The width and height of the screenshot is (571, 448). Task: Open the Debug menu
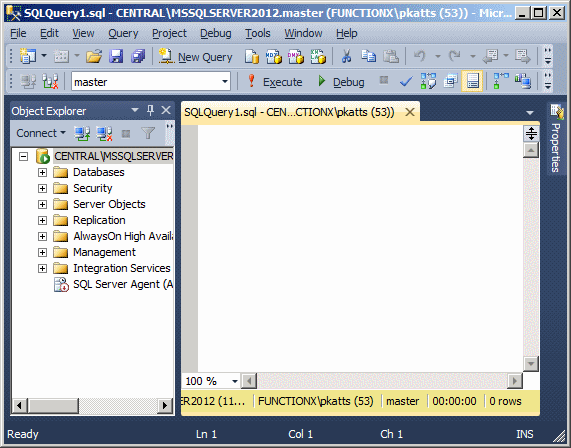(216, 34)
